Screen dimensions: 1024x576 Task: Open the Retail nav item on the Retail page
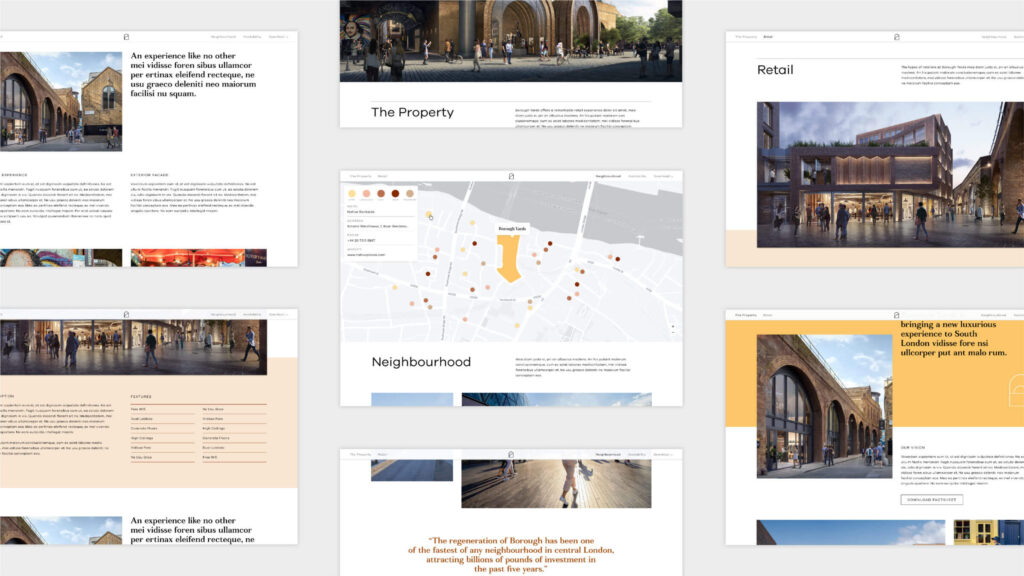pyautogui.click(x=768, y=37)
